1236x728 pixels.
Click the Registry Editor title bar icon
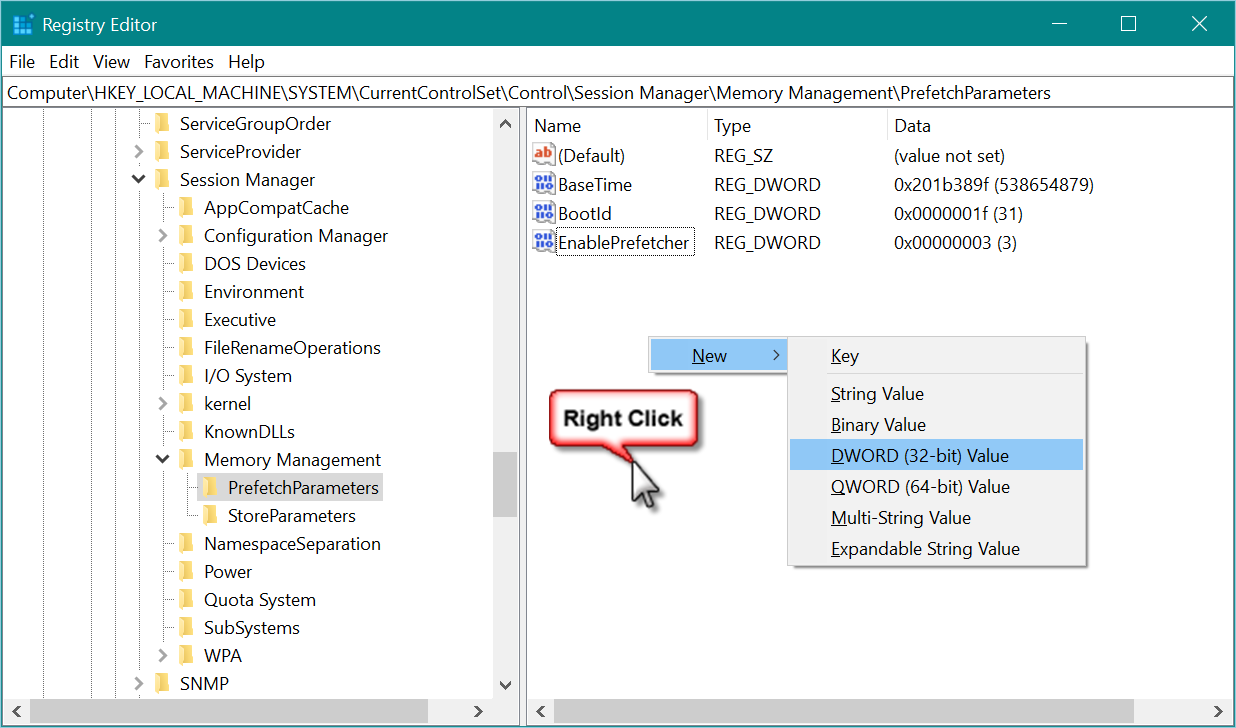point(23,25)
